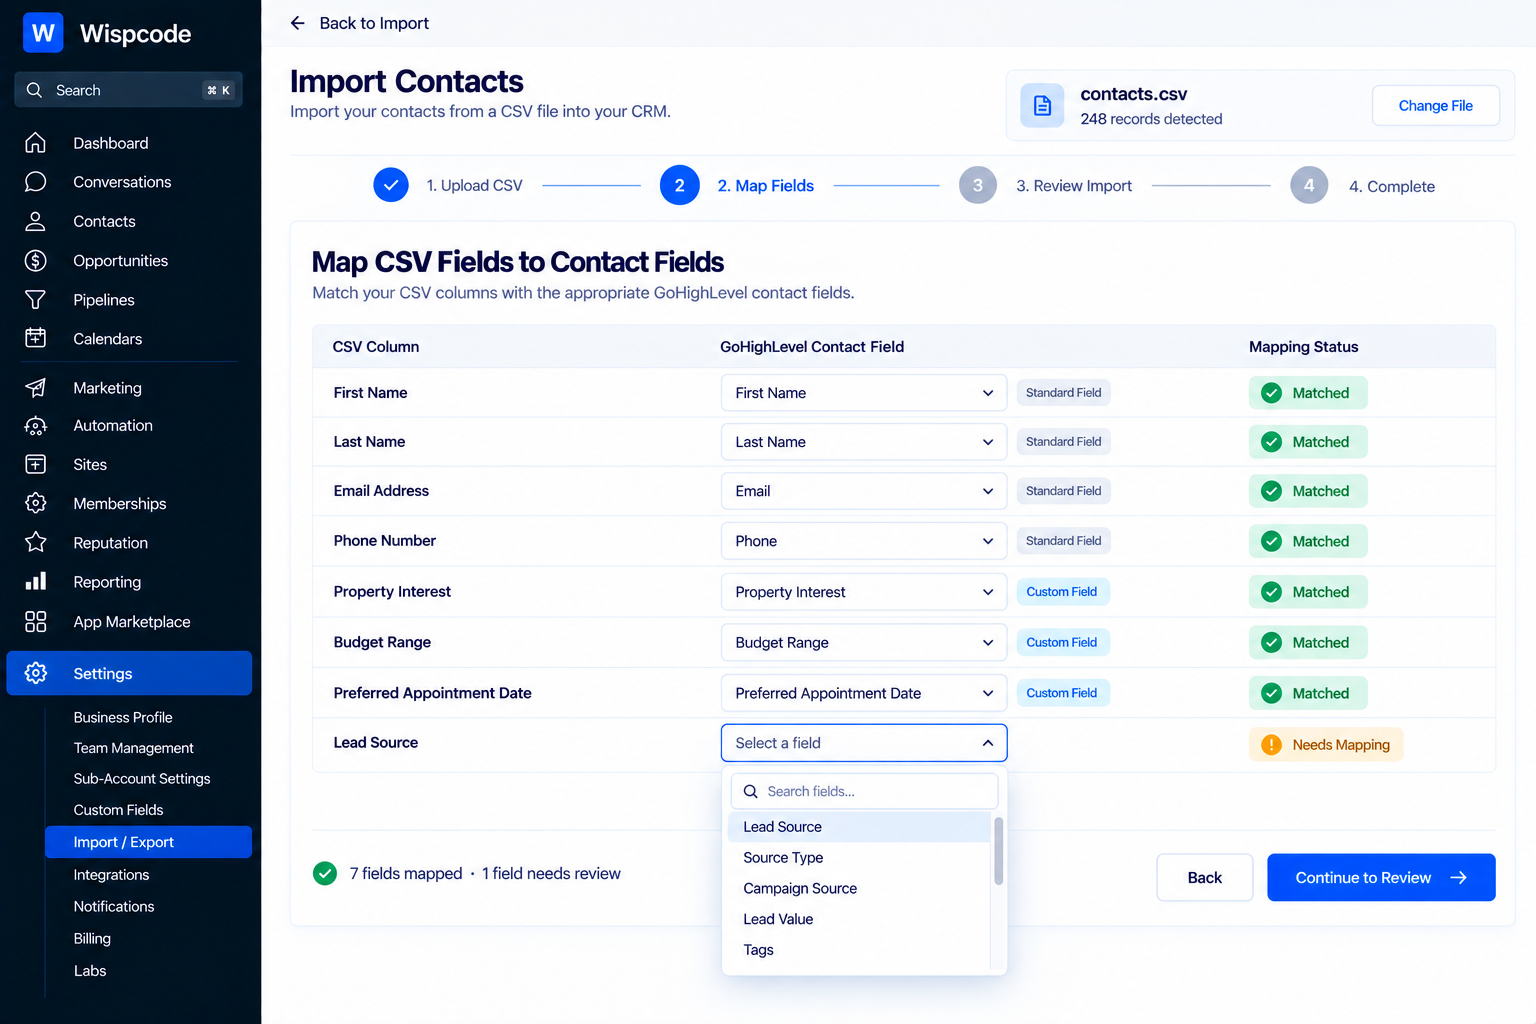
Task: Open the Calendars icon in sidebar
Action: [x=35, y=338]
